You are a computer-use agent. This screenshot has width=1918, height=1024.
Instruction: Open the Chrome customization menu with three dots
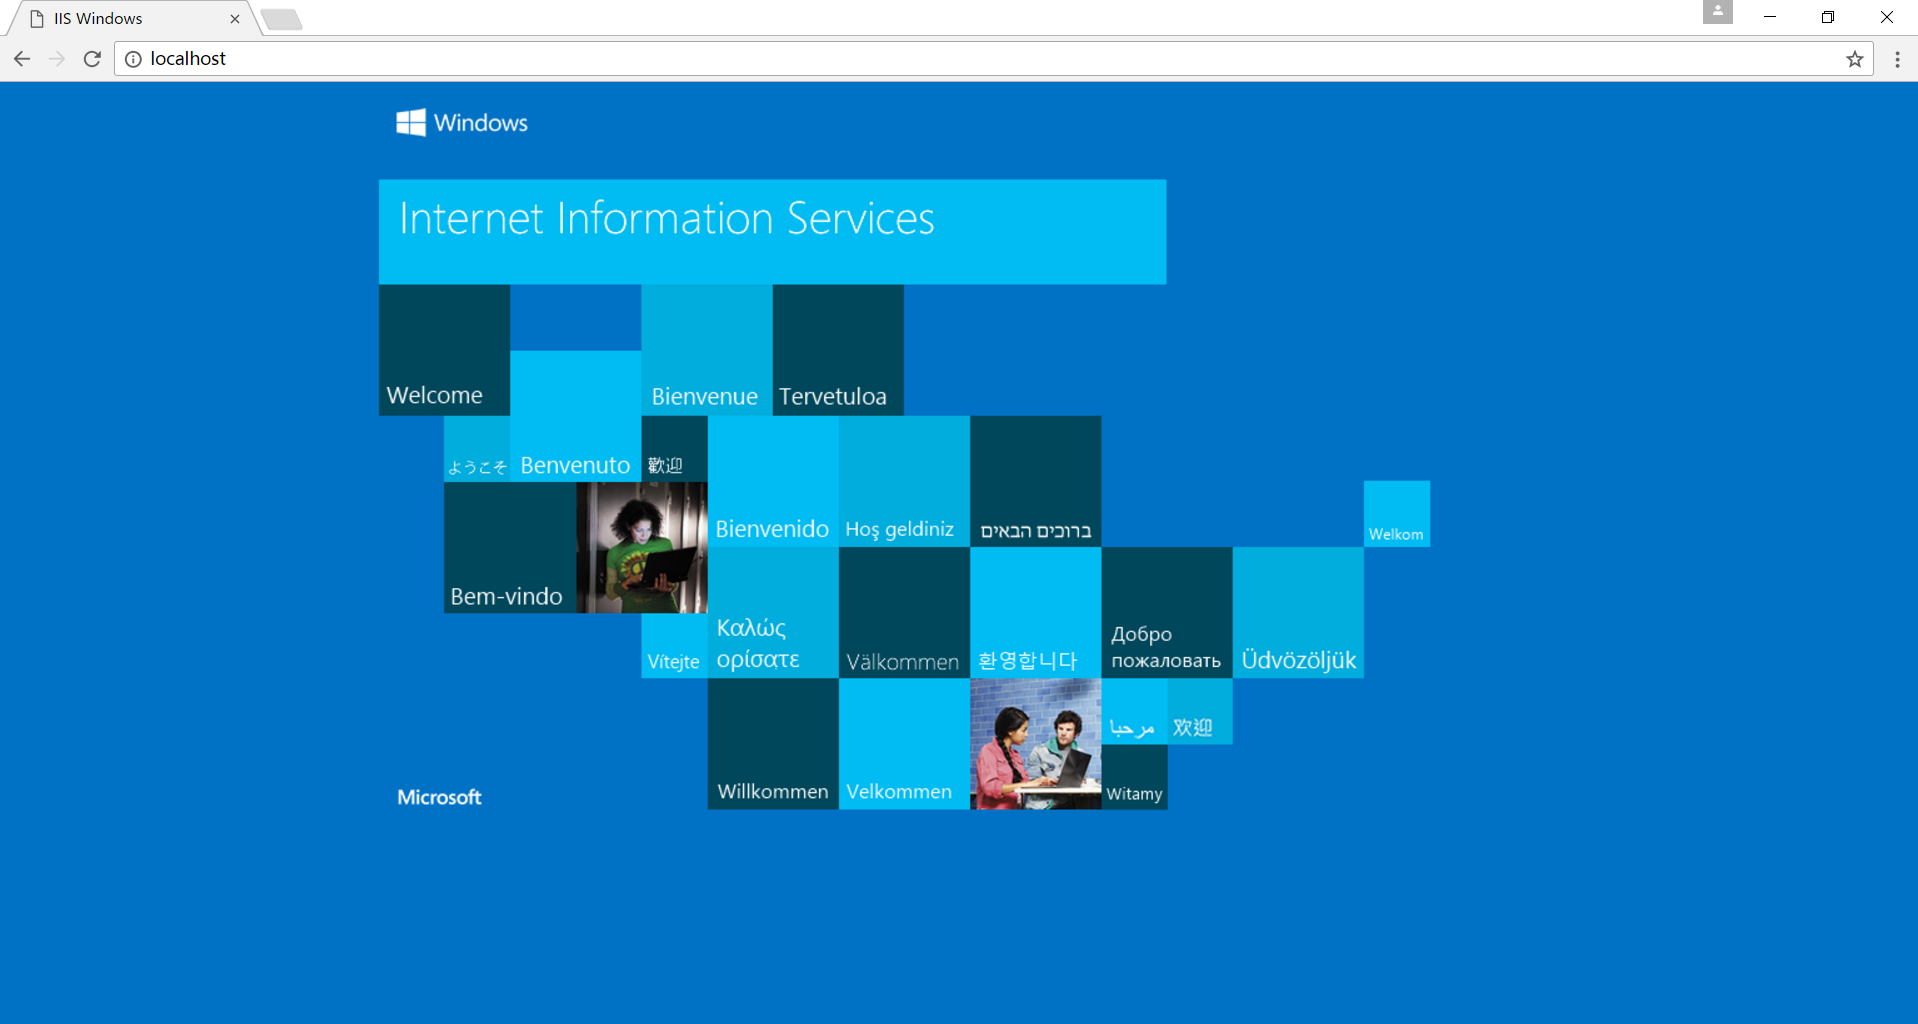(x=1898, y=59)
